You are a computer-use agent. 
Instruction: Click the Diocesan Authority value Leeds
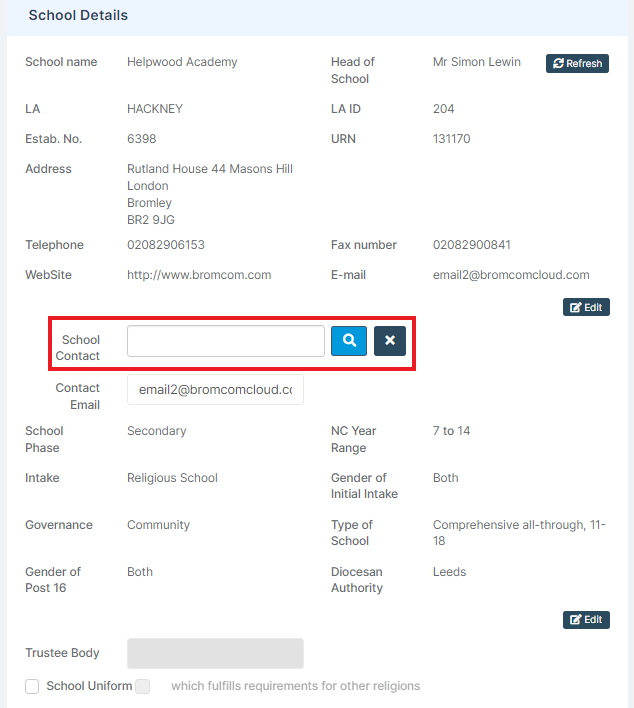(x=449, y=572)
